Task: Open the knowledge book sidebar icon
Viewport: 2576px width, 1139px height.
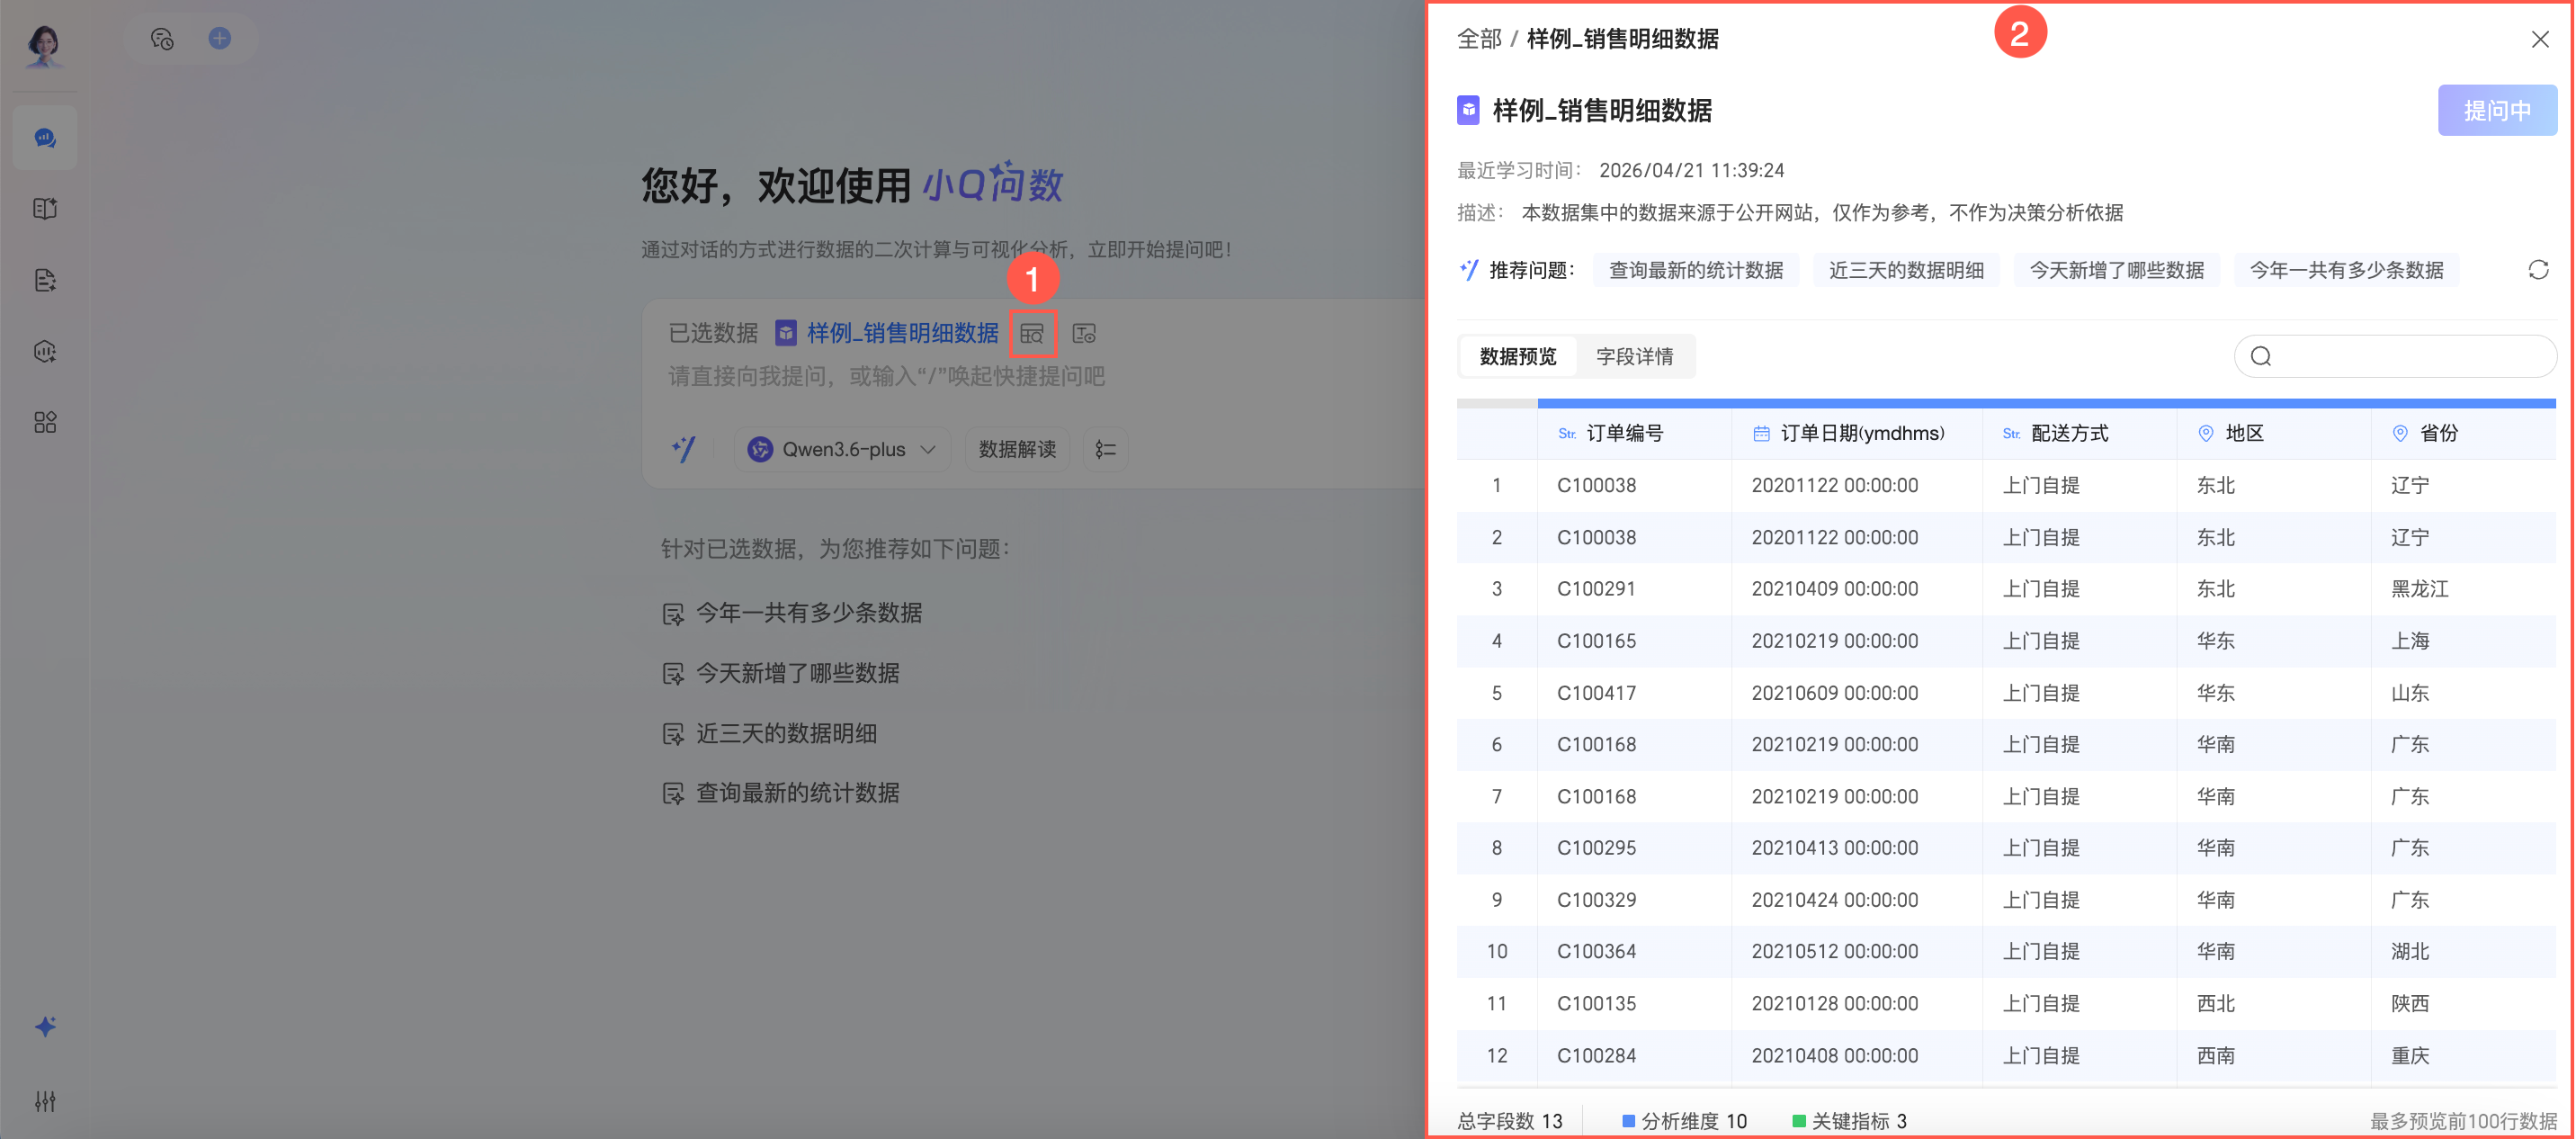Action: point(45,208)
